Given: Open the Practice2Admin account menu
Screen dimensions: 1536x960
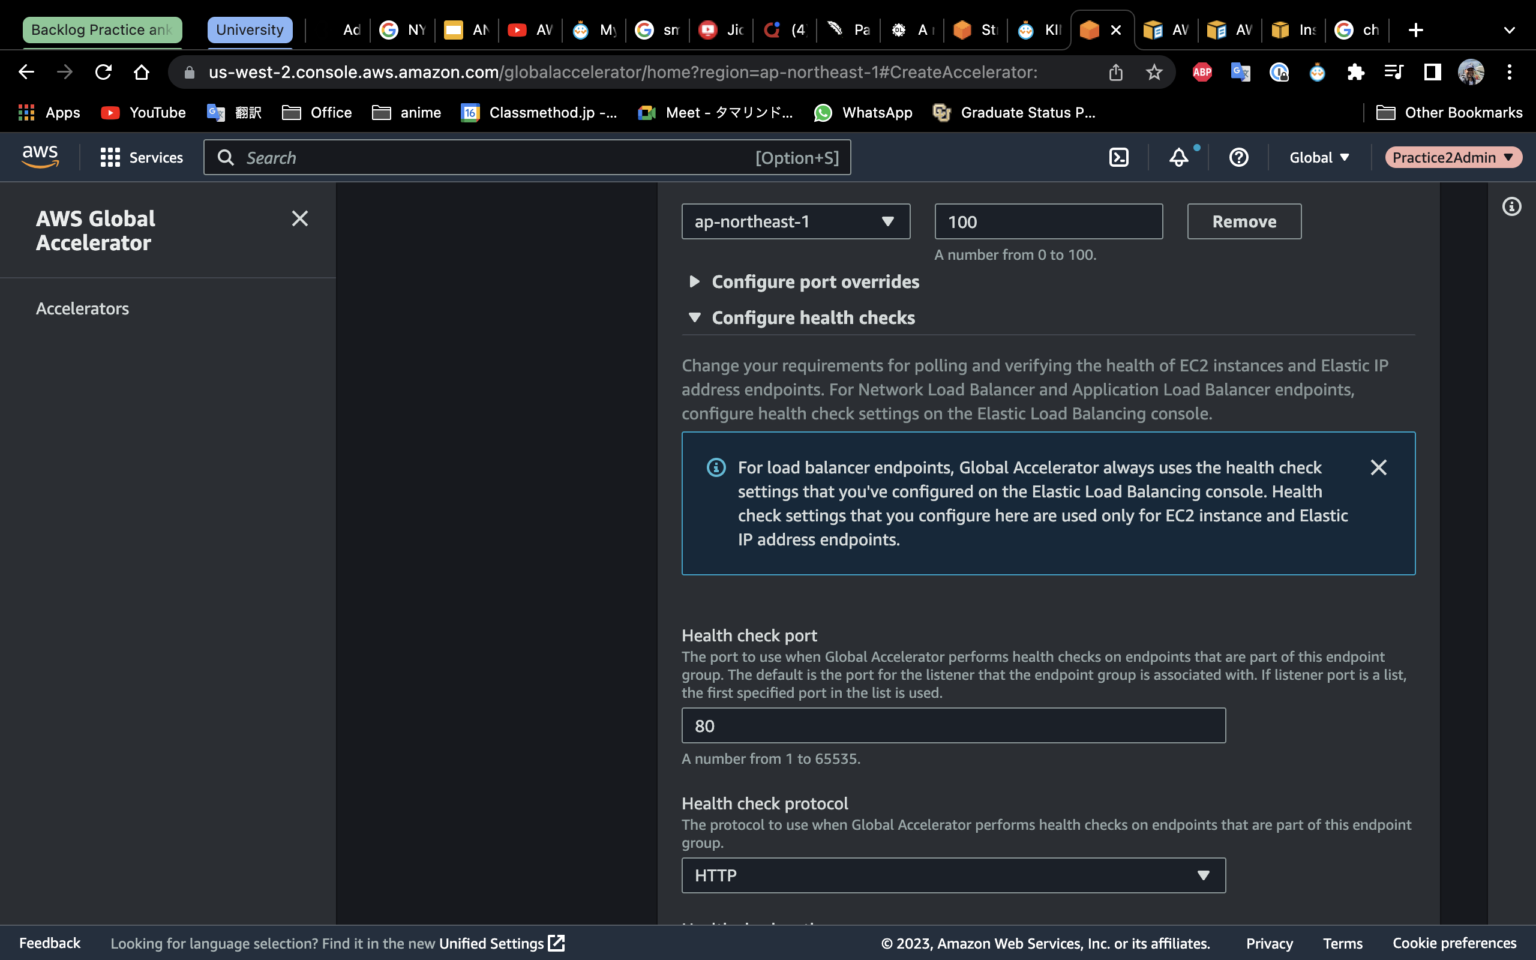Looking at the screenshot, I should pos(1452,157).
